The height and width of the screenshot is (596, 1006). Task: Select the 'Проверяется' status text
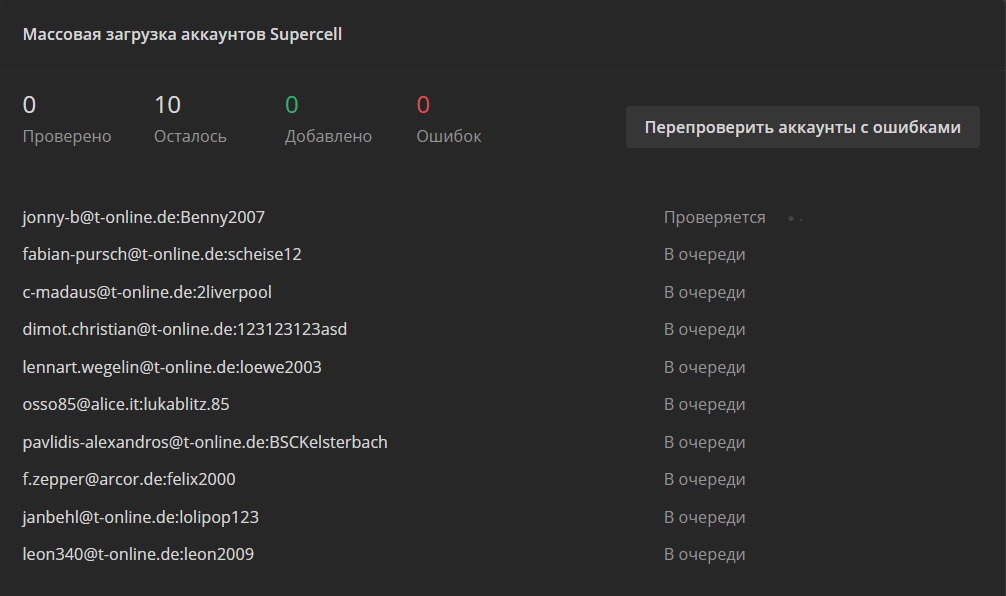point(714,217)
